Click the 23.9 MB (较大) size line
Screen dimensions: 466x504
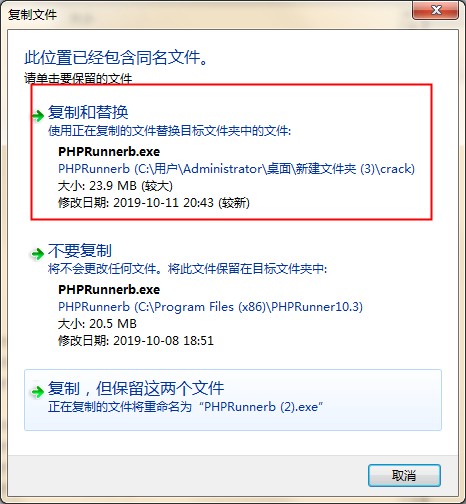coord(115,186)
